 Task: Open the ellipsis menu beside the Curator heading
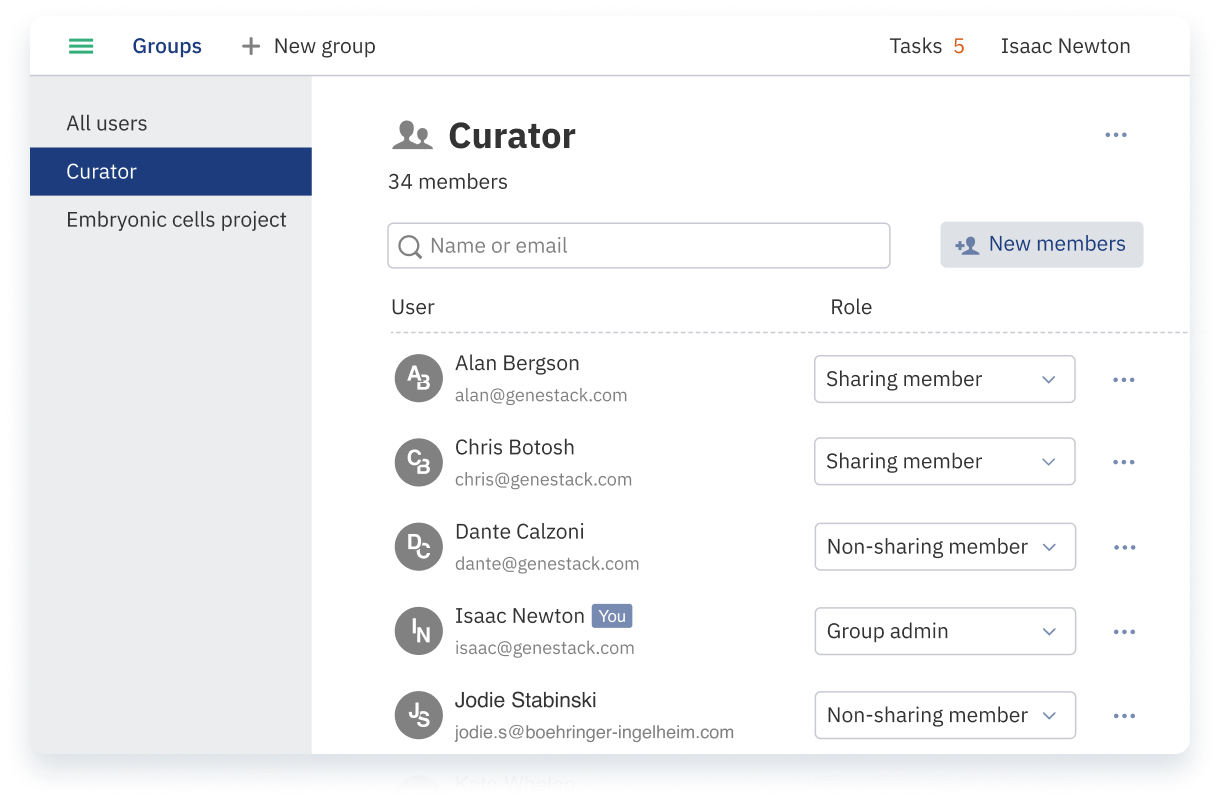pos(1116,135)
